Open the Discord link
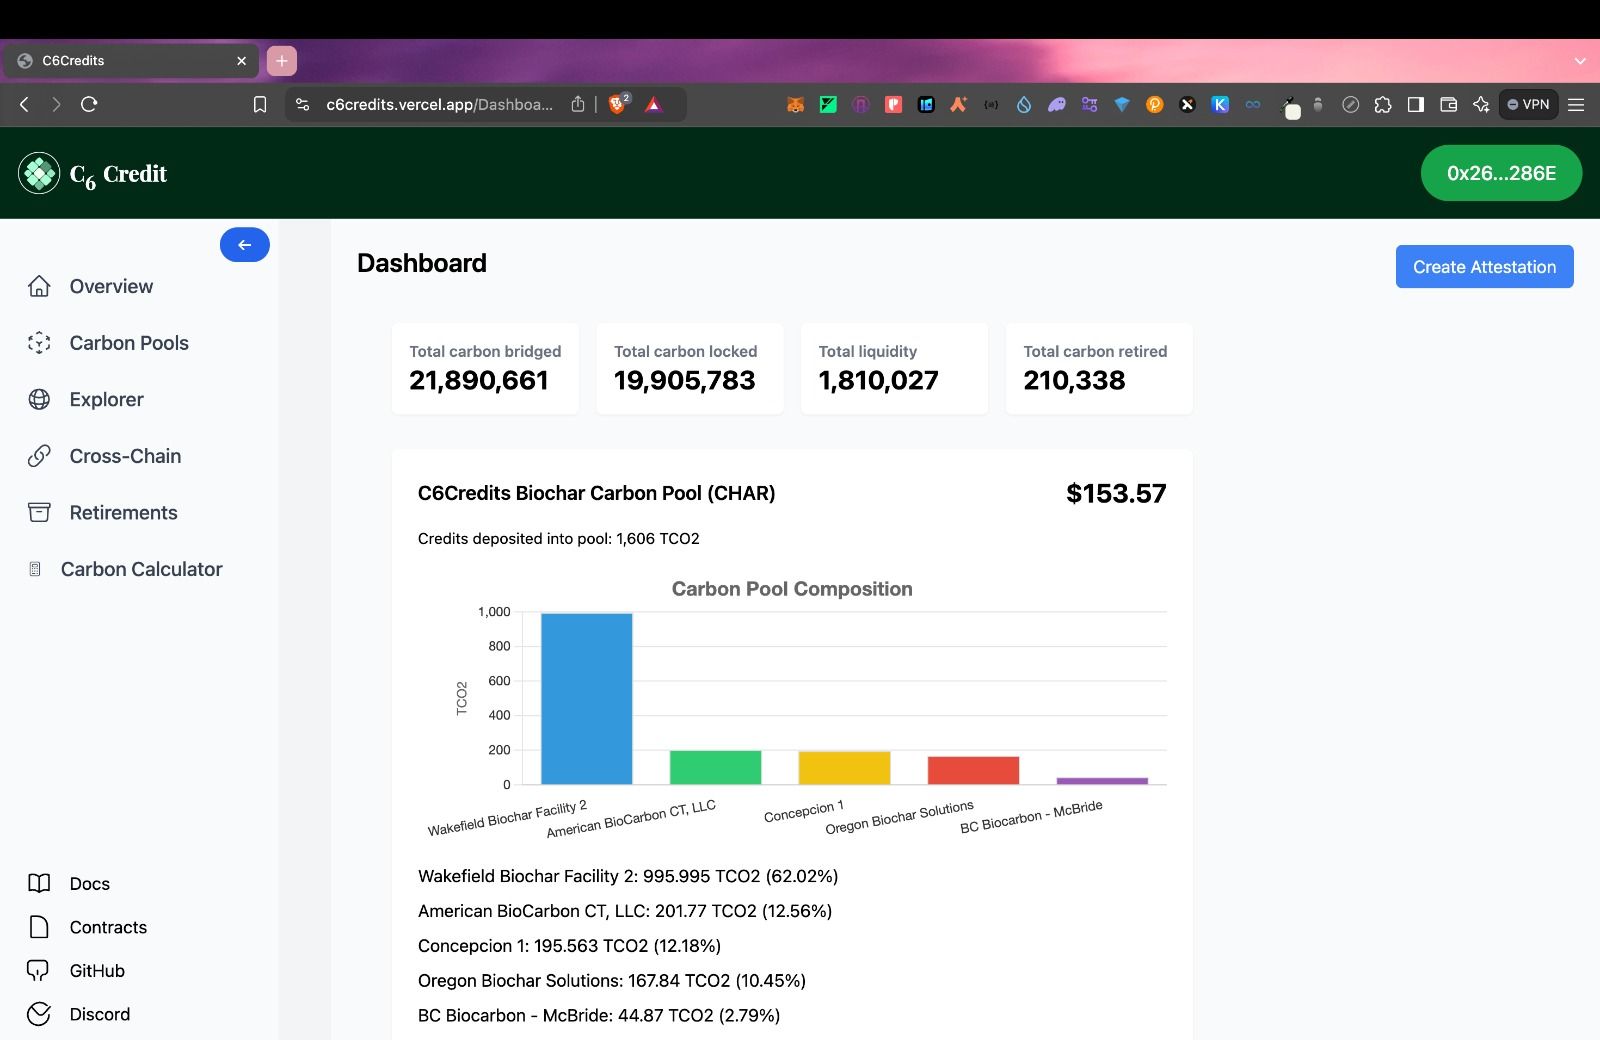 coord(99,1014)
